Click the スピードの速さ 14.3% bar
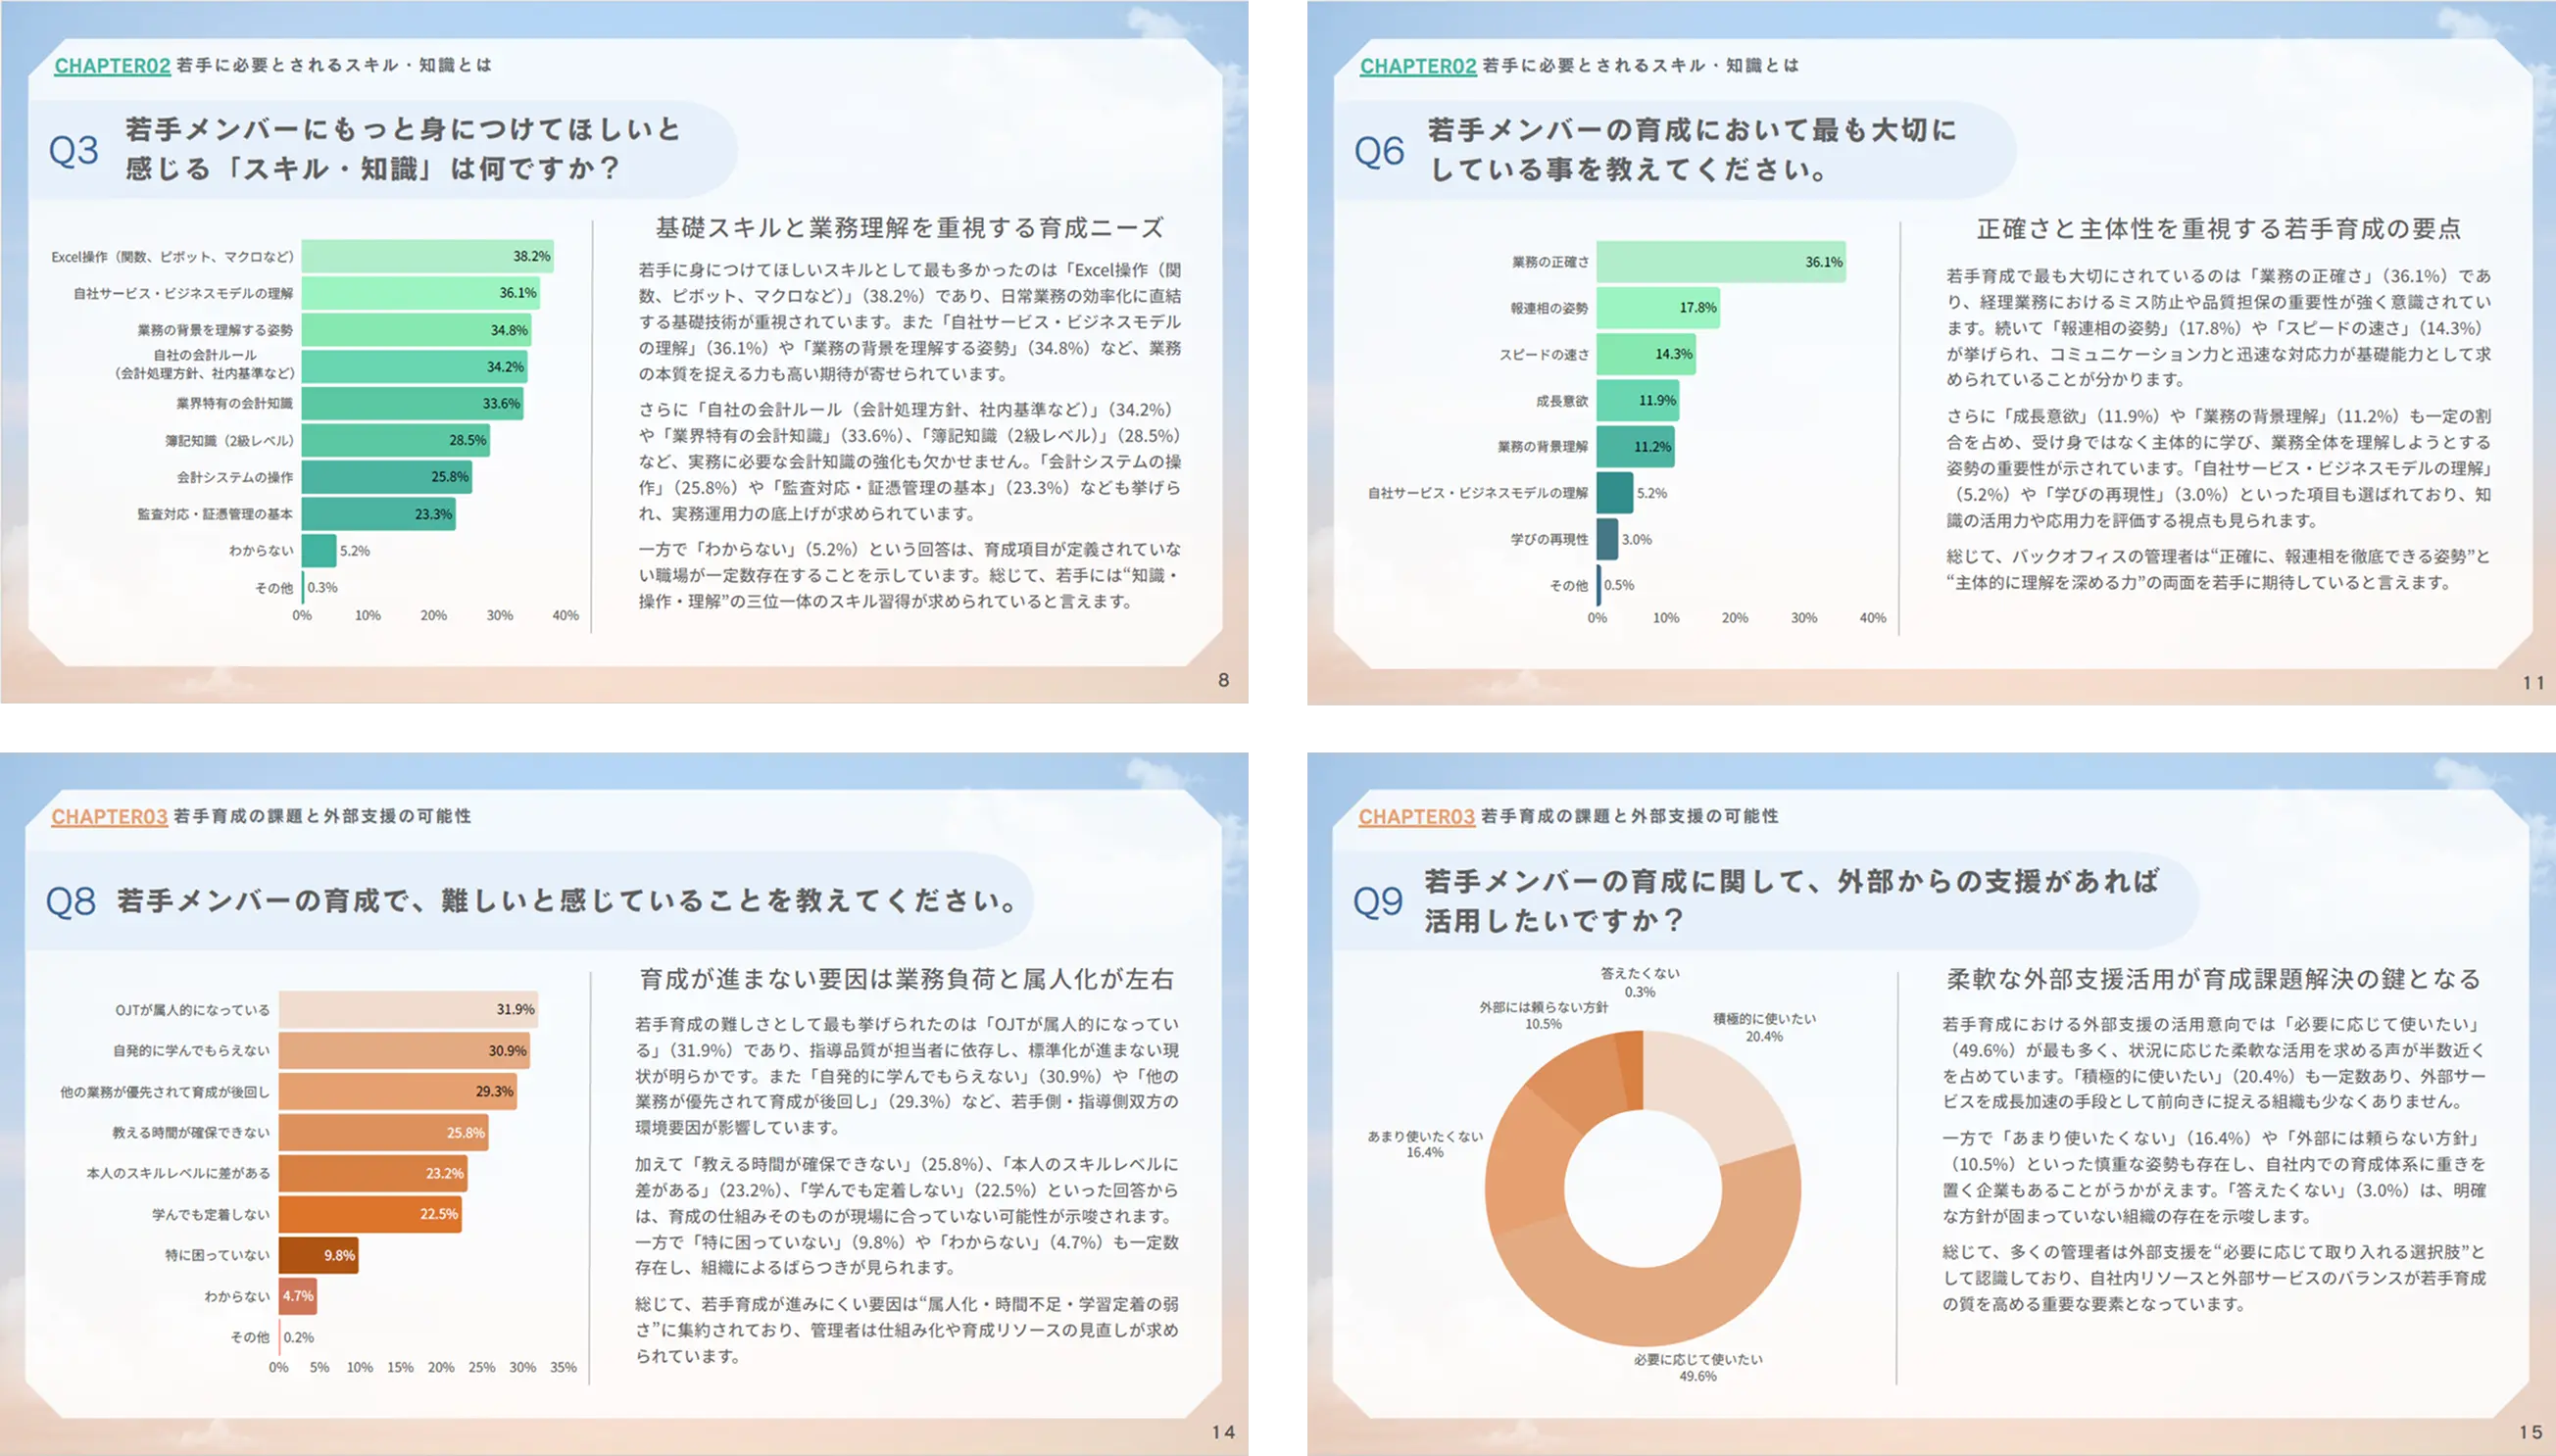Image resolution: width=2556 pixels, height=1456 pixels. pyautogui.click(x=1646, y=354)
